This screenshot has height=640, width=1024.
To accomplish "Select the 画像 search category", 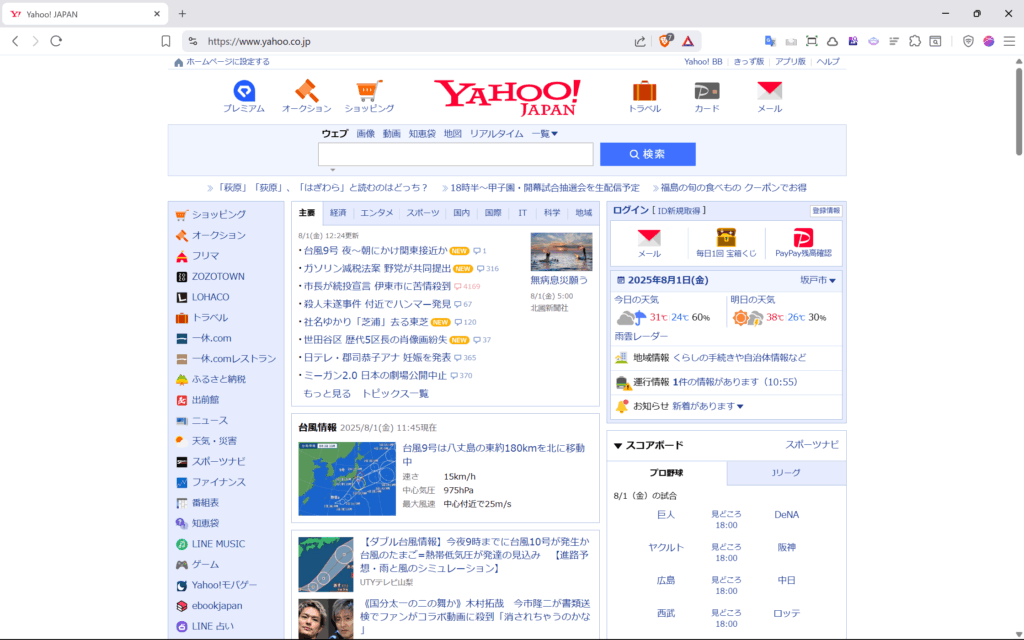I will tap(366, 134).
